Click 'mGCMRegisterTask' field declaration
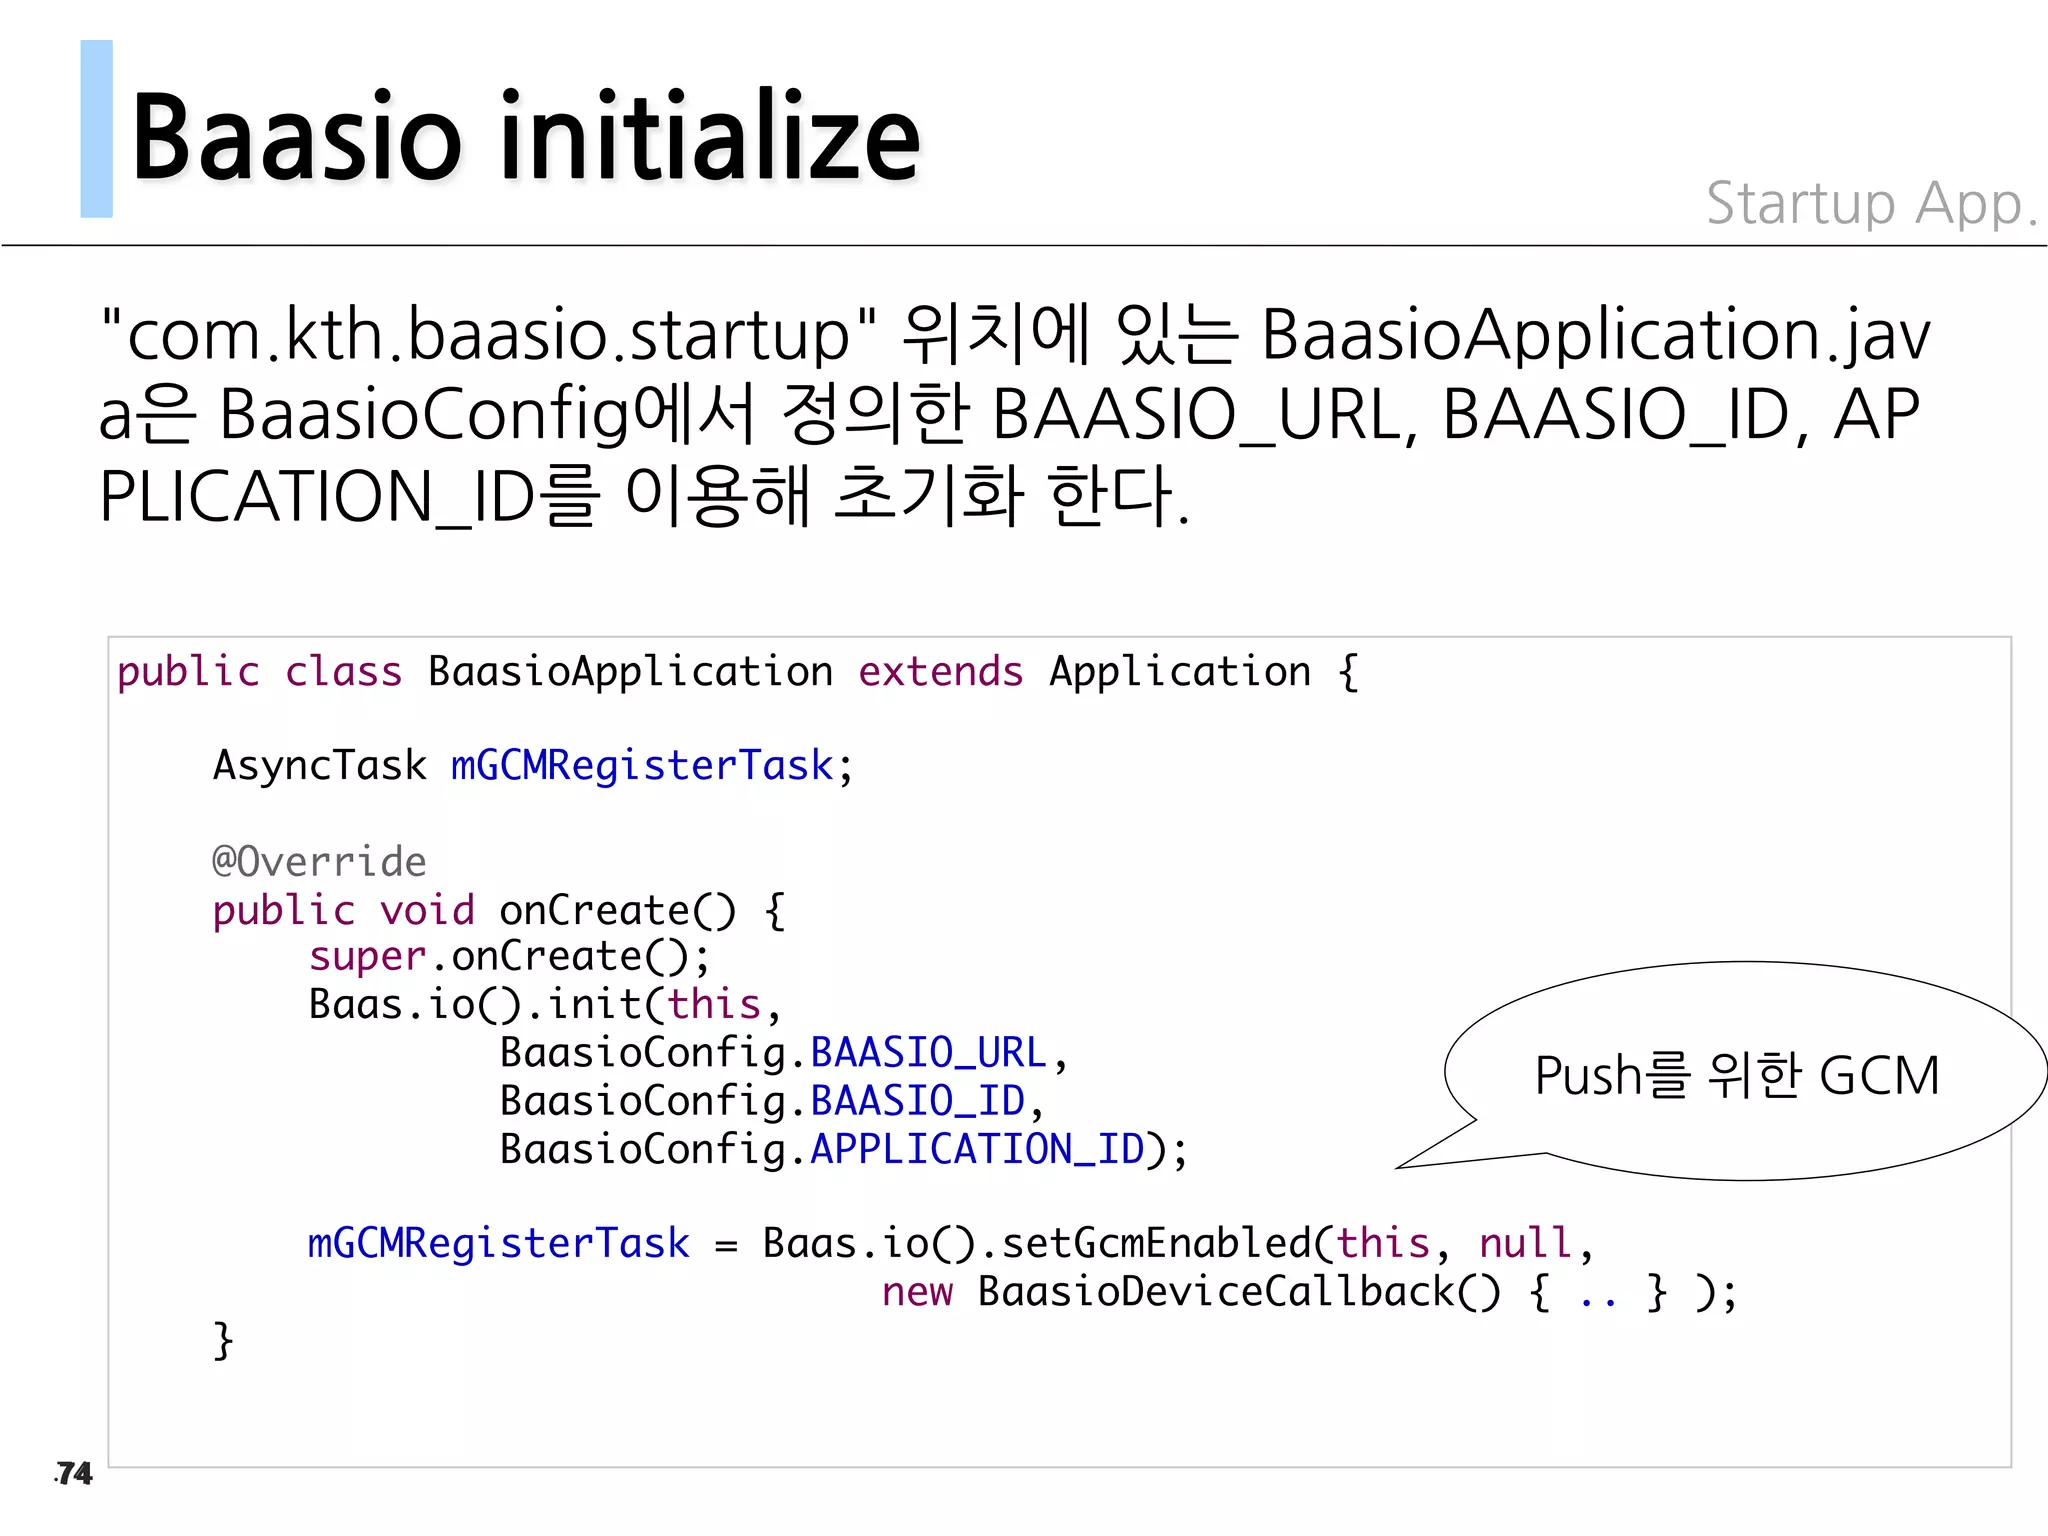 (x=641, y=766)
